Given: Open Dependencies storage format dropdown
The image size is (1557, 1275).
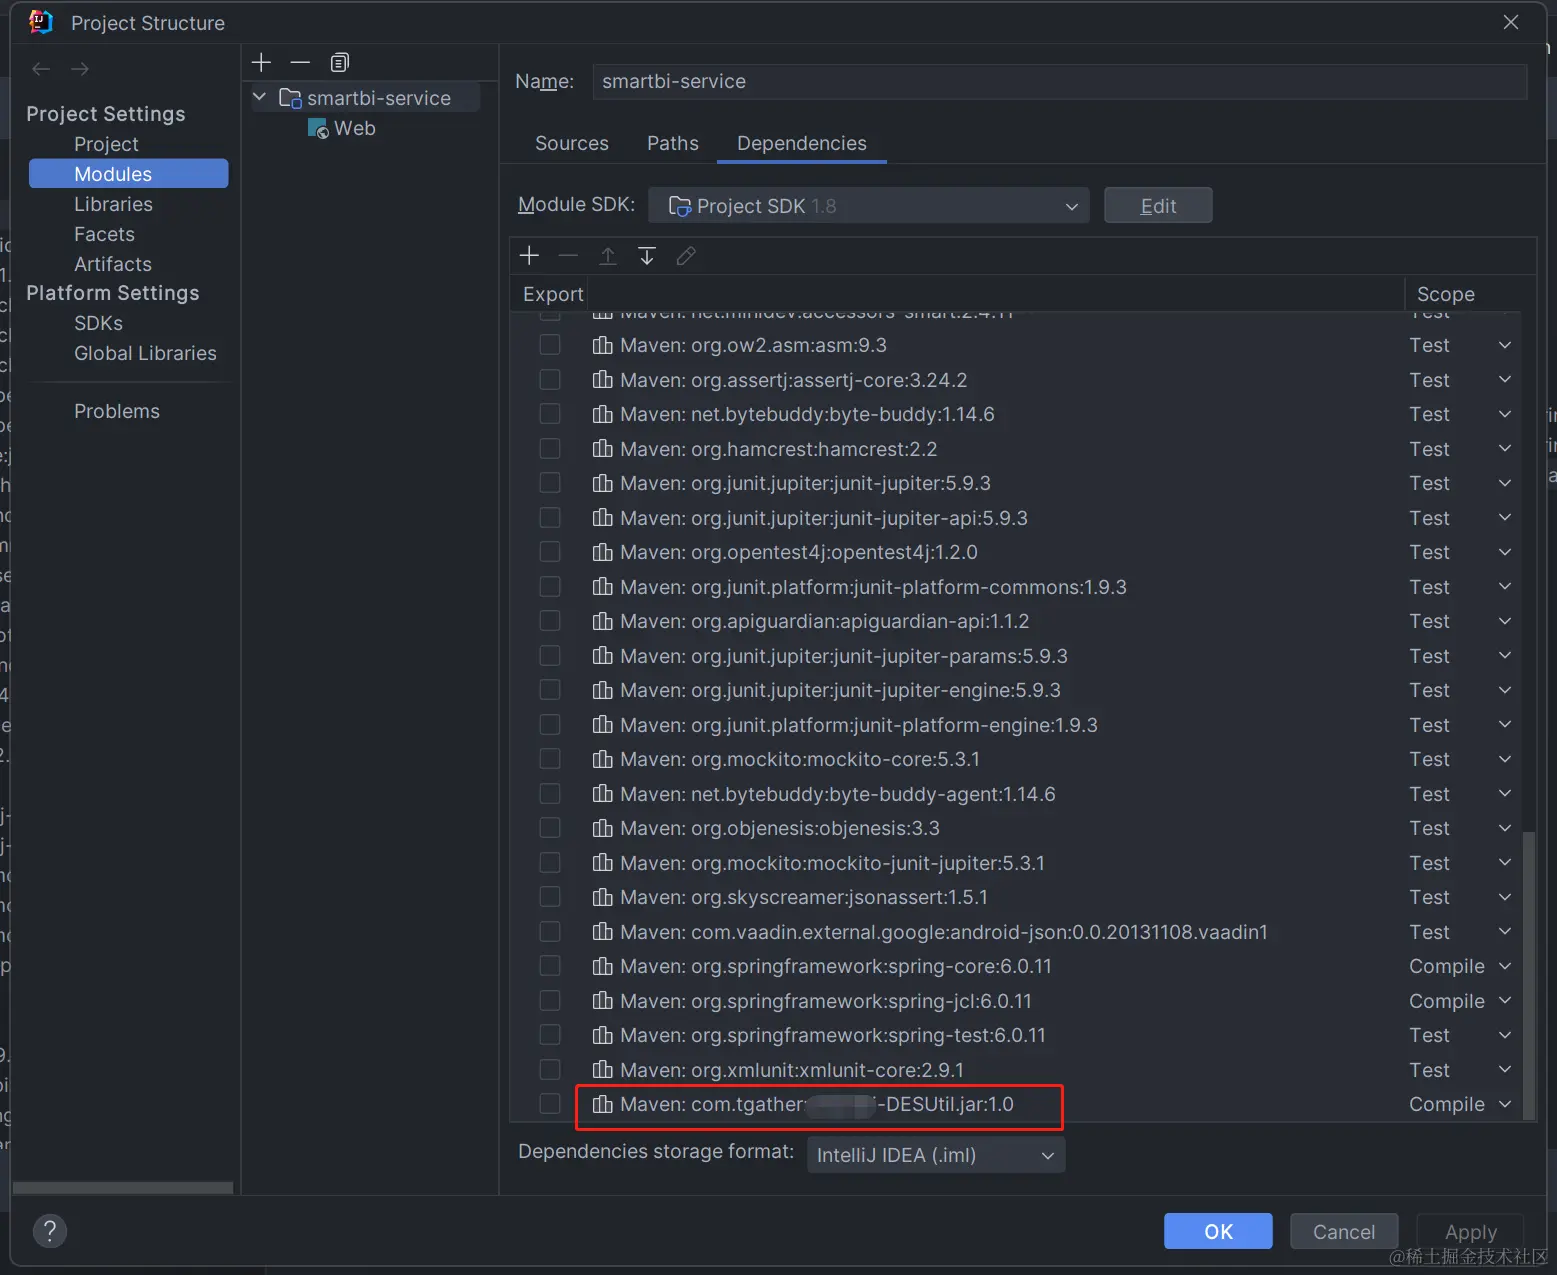Looking at the screenshot, I should [936, 1155].
